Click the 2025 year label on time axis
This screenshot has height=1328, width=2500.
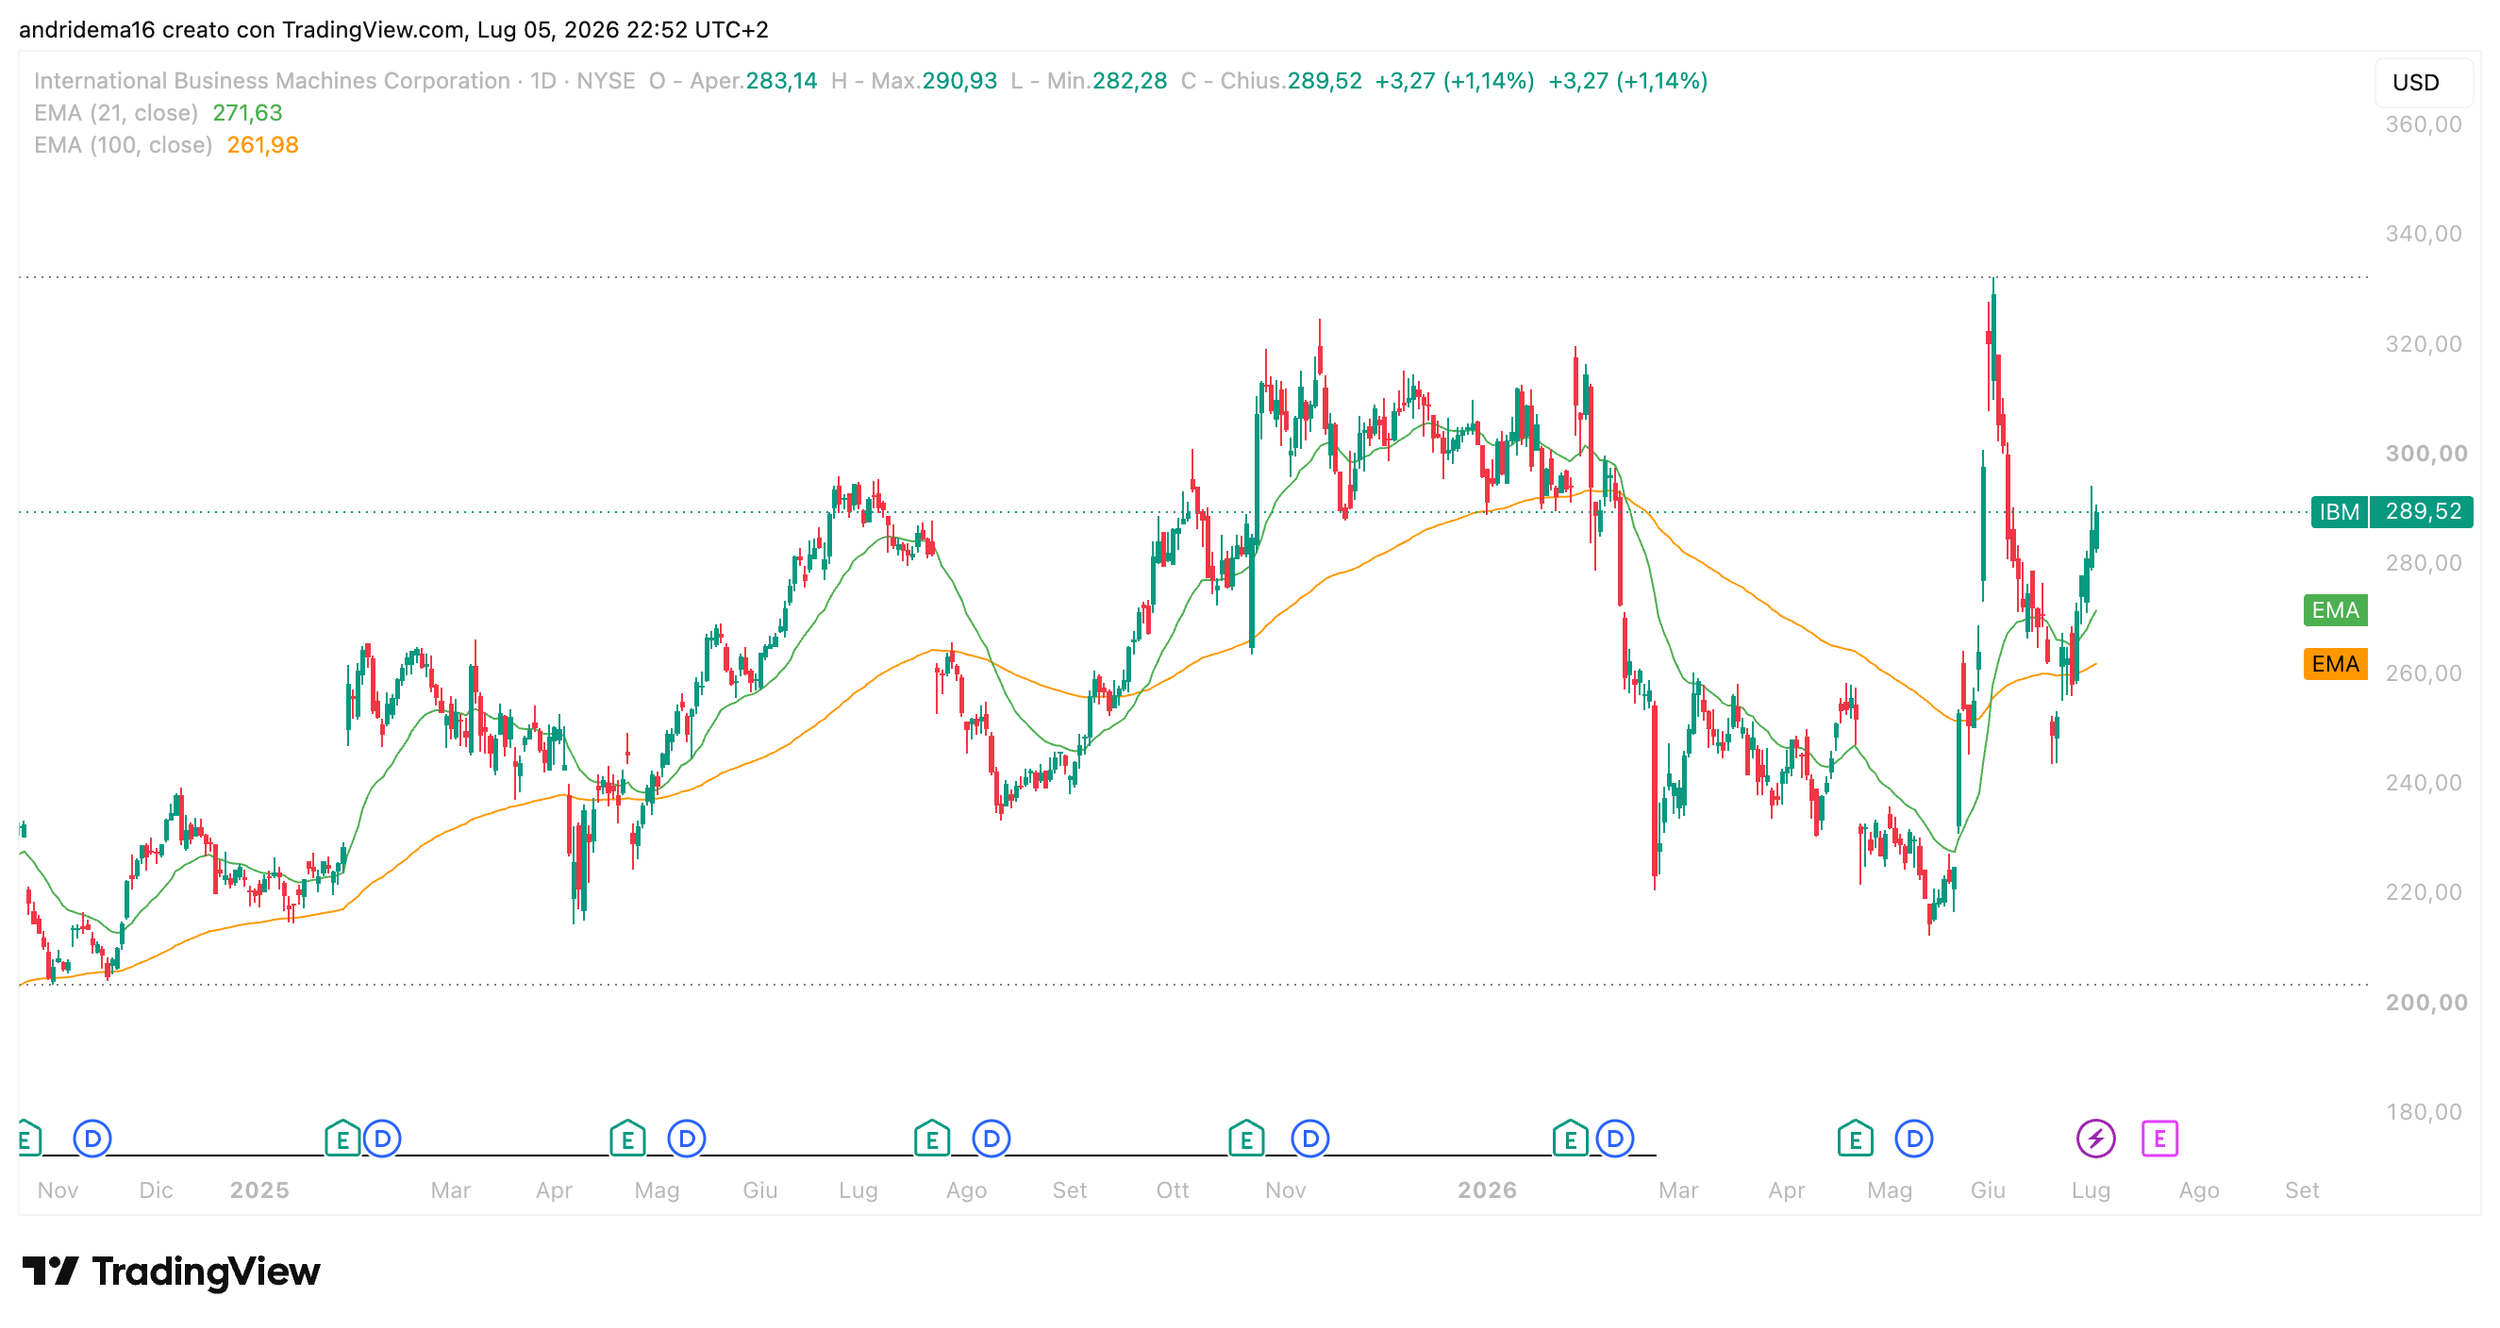pos(259,1190)
